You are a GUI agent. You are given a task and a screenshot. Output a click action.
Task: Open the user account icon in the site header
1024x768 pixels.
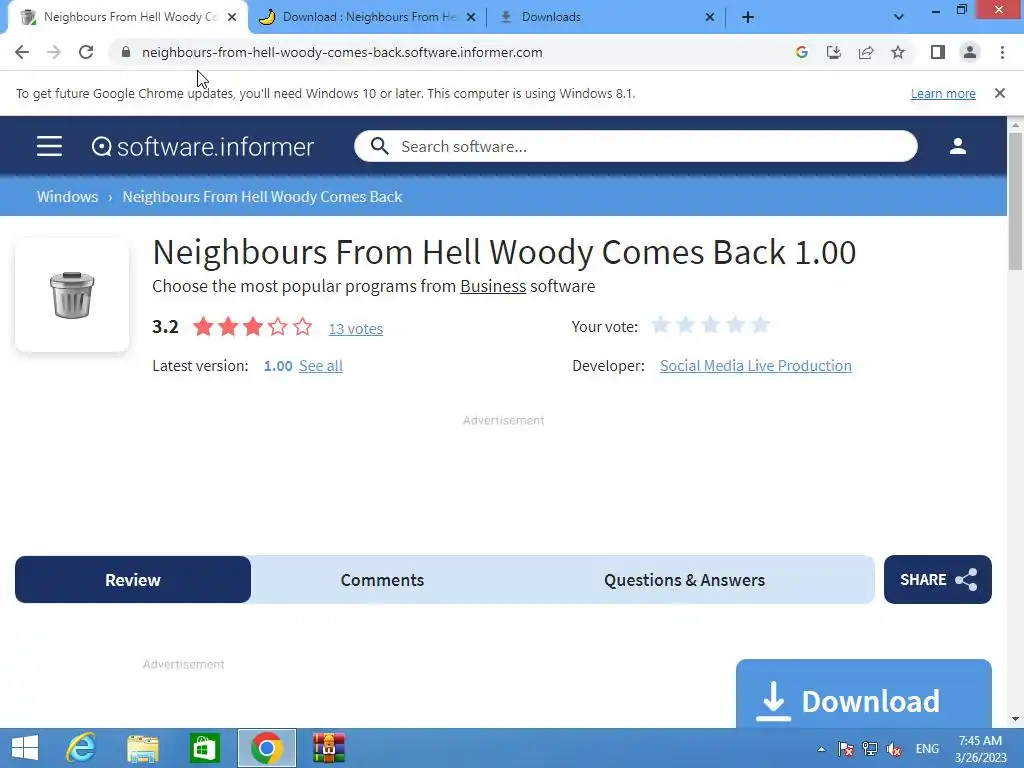click(957, 146)
